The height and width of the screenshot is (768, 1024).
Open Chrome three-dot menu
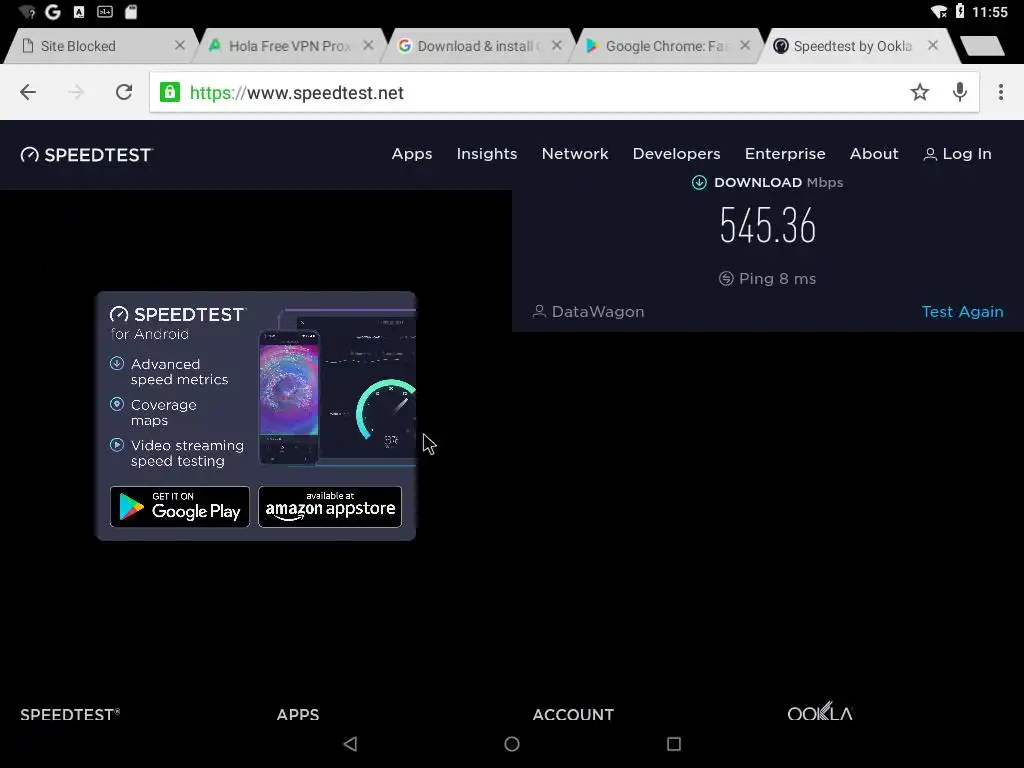(x=1000, y=92)
